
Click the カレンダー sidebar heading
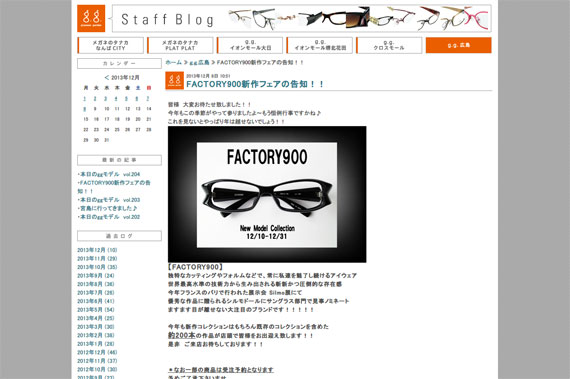(x=119, y=63)
